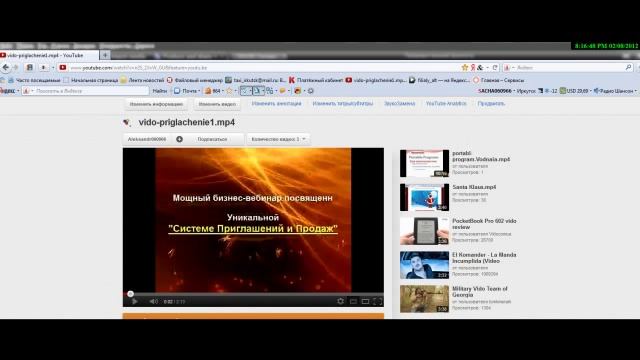
Task: Click the browser search field
Action: click(x=568, y=67)
